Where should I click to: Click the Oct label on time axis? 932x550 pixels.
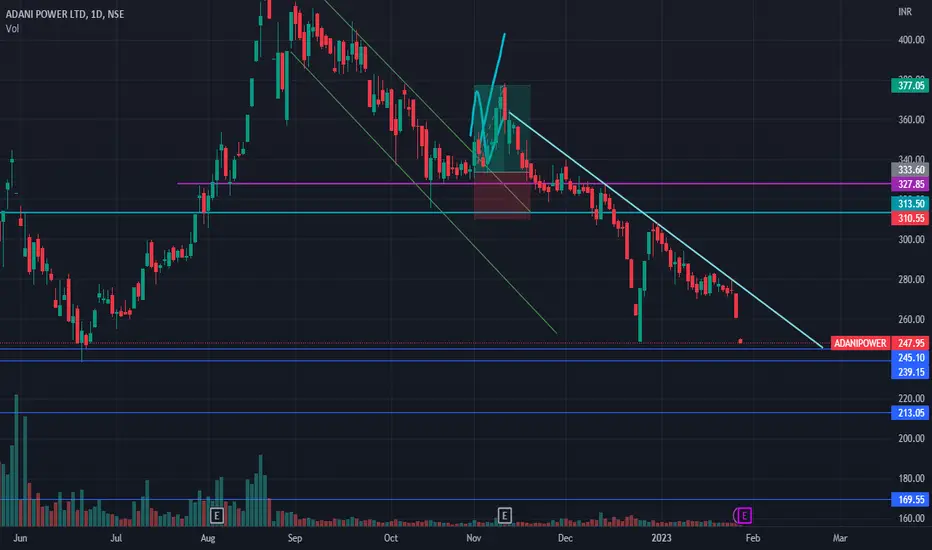point(391,538)
